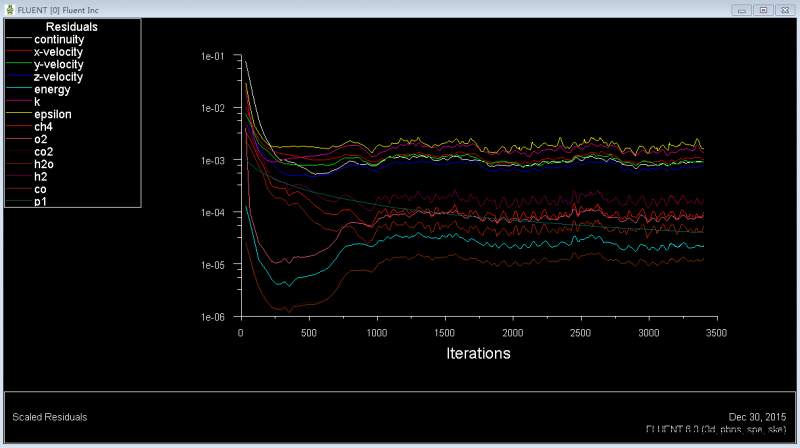
Task: Click the white continuity legend line sample
Action: 19,39
